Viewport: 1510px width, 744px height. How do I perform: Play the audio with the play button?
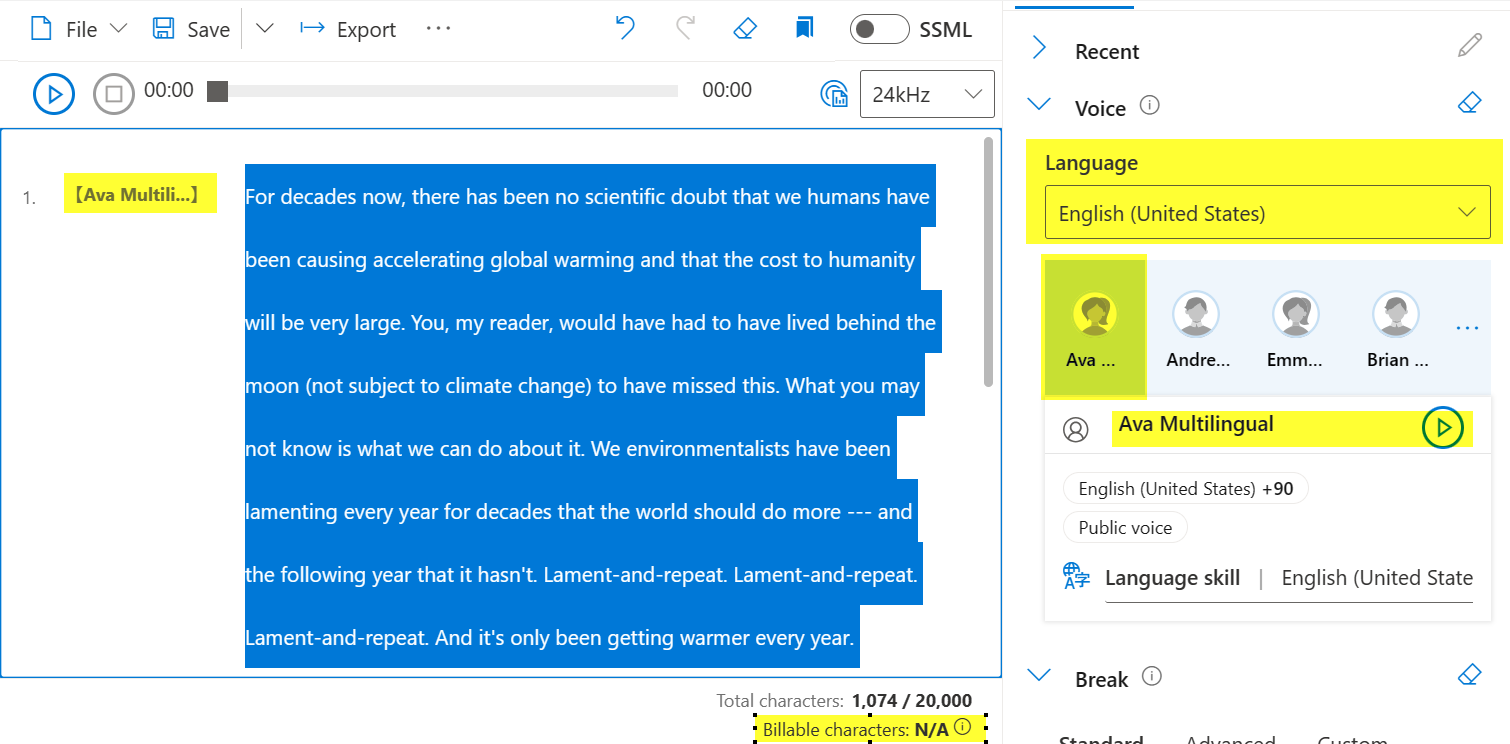tap(54, 94)
